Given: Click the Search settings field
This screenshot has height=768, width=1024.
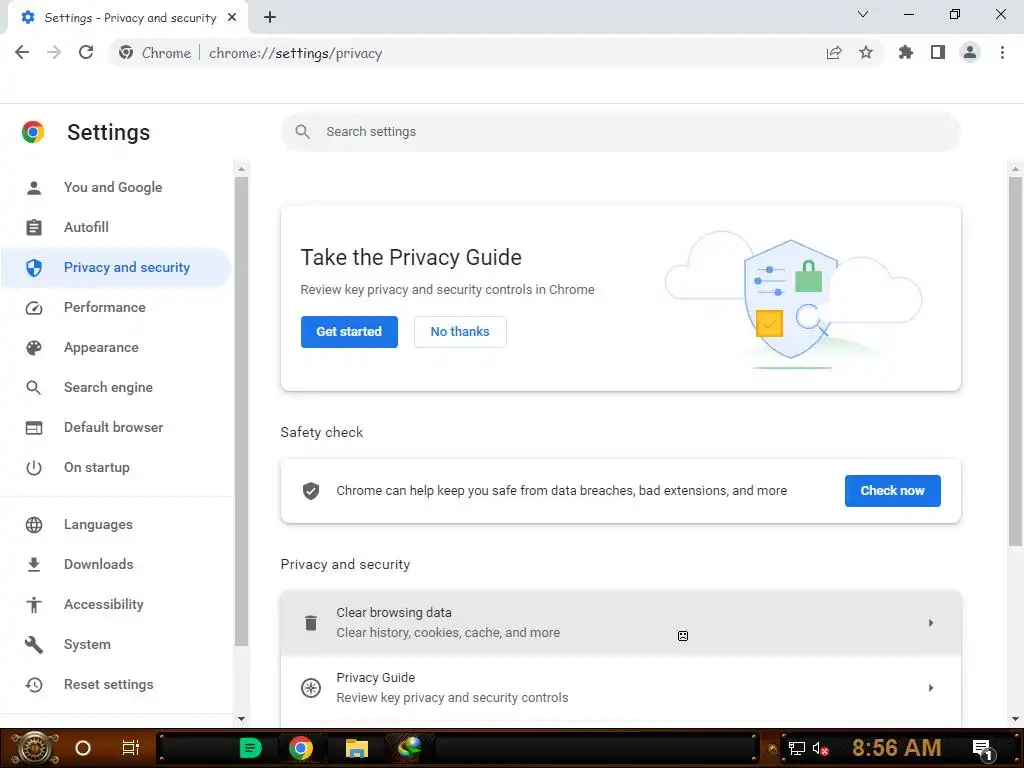Looking at the screenshot, I should 620,132.
